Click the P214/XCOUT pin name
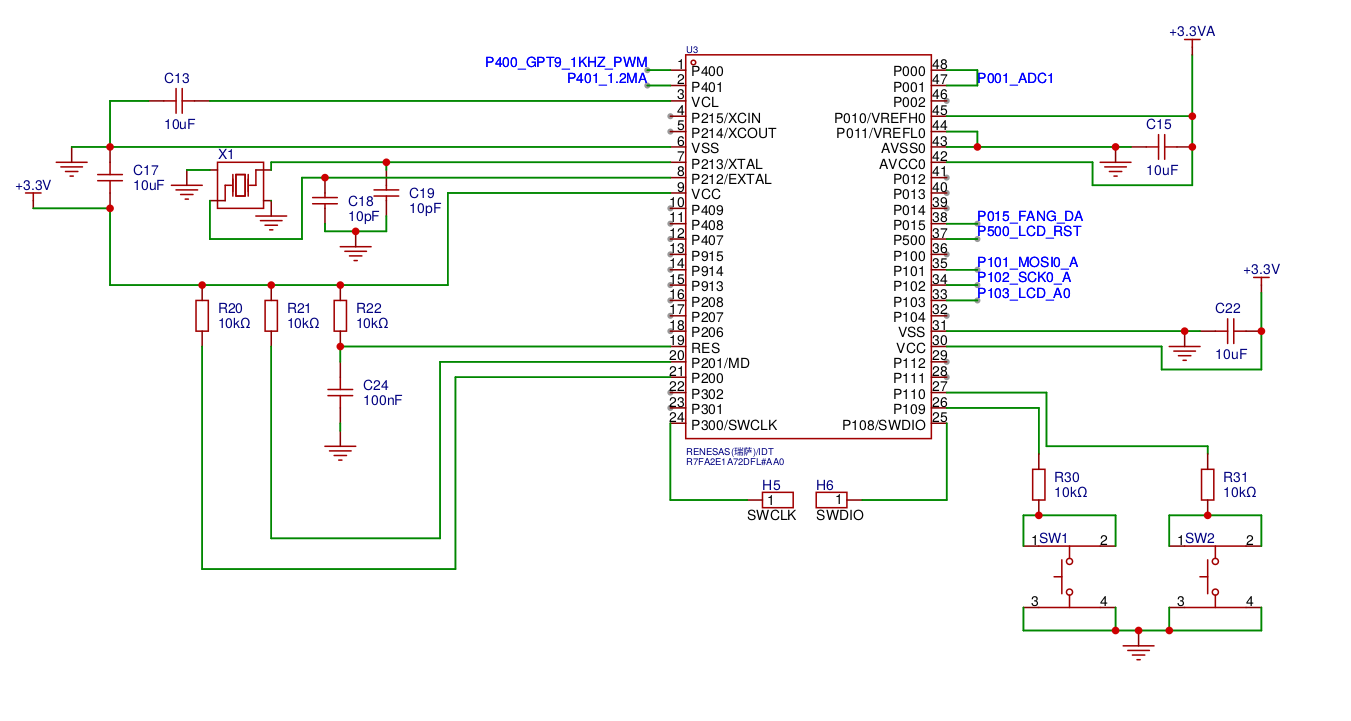The width and height of the screenshot is (1351, 721). point(733,133)
